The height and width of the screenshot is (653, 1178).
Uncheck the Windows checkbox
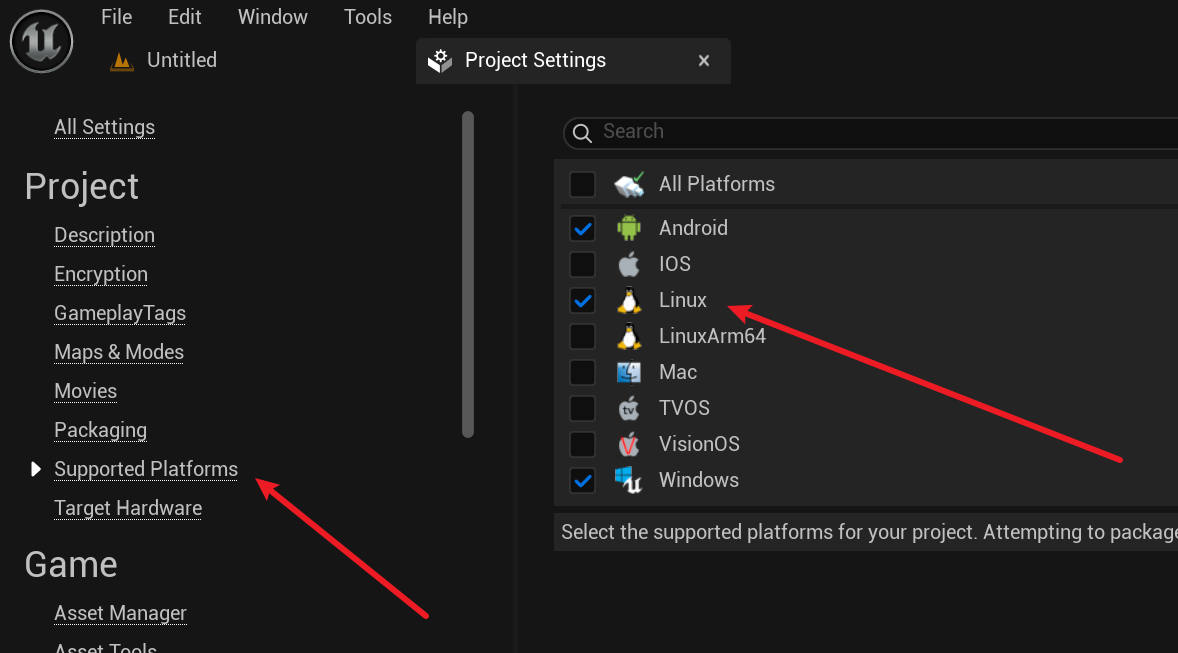tap(582, 481)
